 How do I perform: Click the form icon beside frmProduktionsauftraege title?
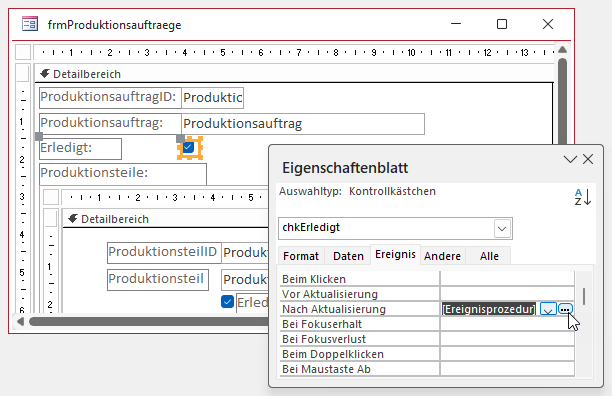tap(30, 24)
